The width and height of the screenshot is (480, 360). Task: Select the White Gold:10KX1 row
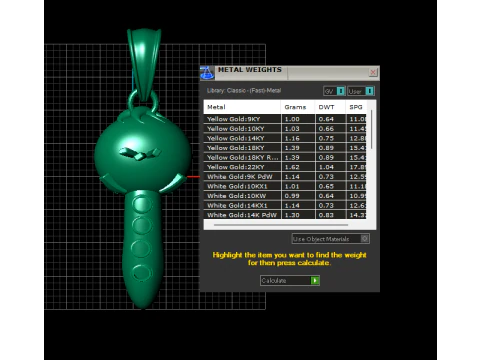click(285, 186)
